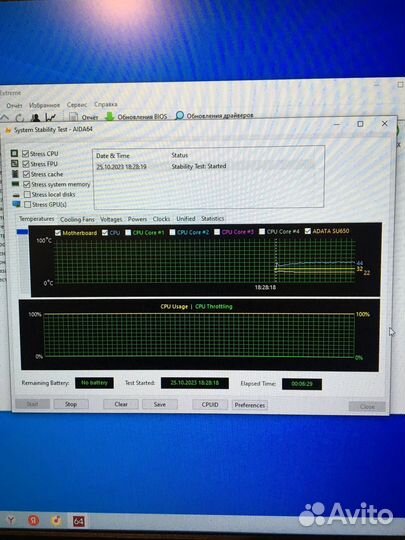This screenshot has width=405, height=540.
Task: Click the FPU icon beside Stress FPU
Action: pyautogui.click(x=14, y=164)
